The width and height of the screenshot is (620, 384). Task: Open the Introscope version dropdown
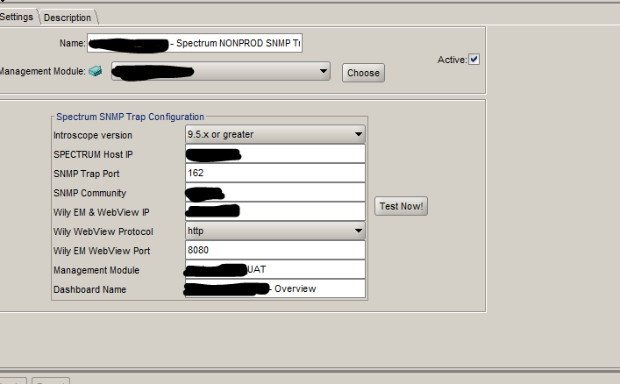[x=275, y=134]
